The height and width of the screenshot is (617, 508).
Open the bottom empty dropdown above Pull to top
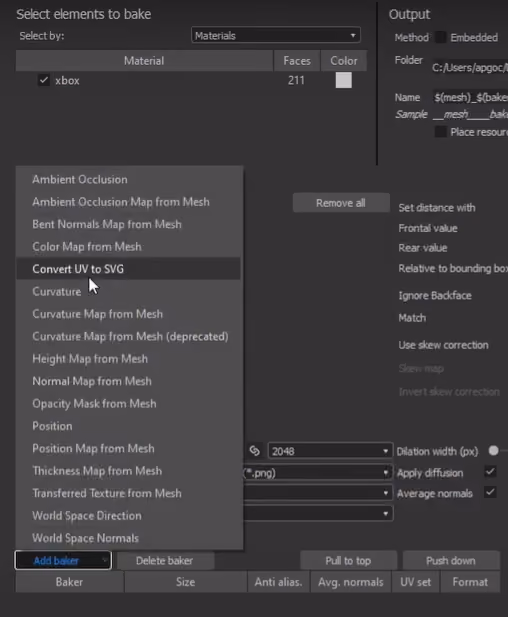(x=318, y=513)
